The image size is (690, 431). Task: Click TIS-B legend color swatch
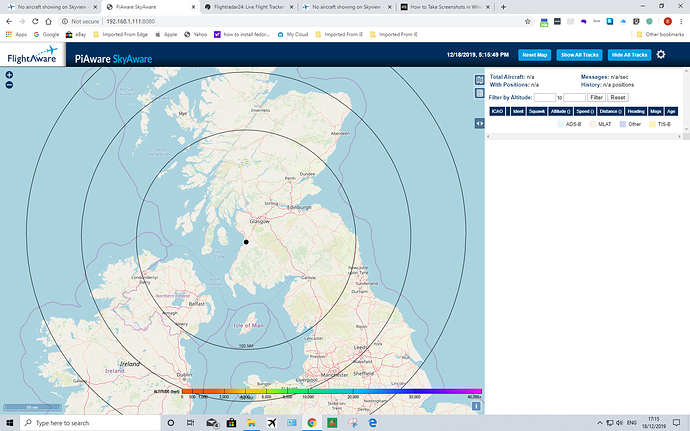[652, 124]
